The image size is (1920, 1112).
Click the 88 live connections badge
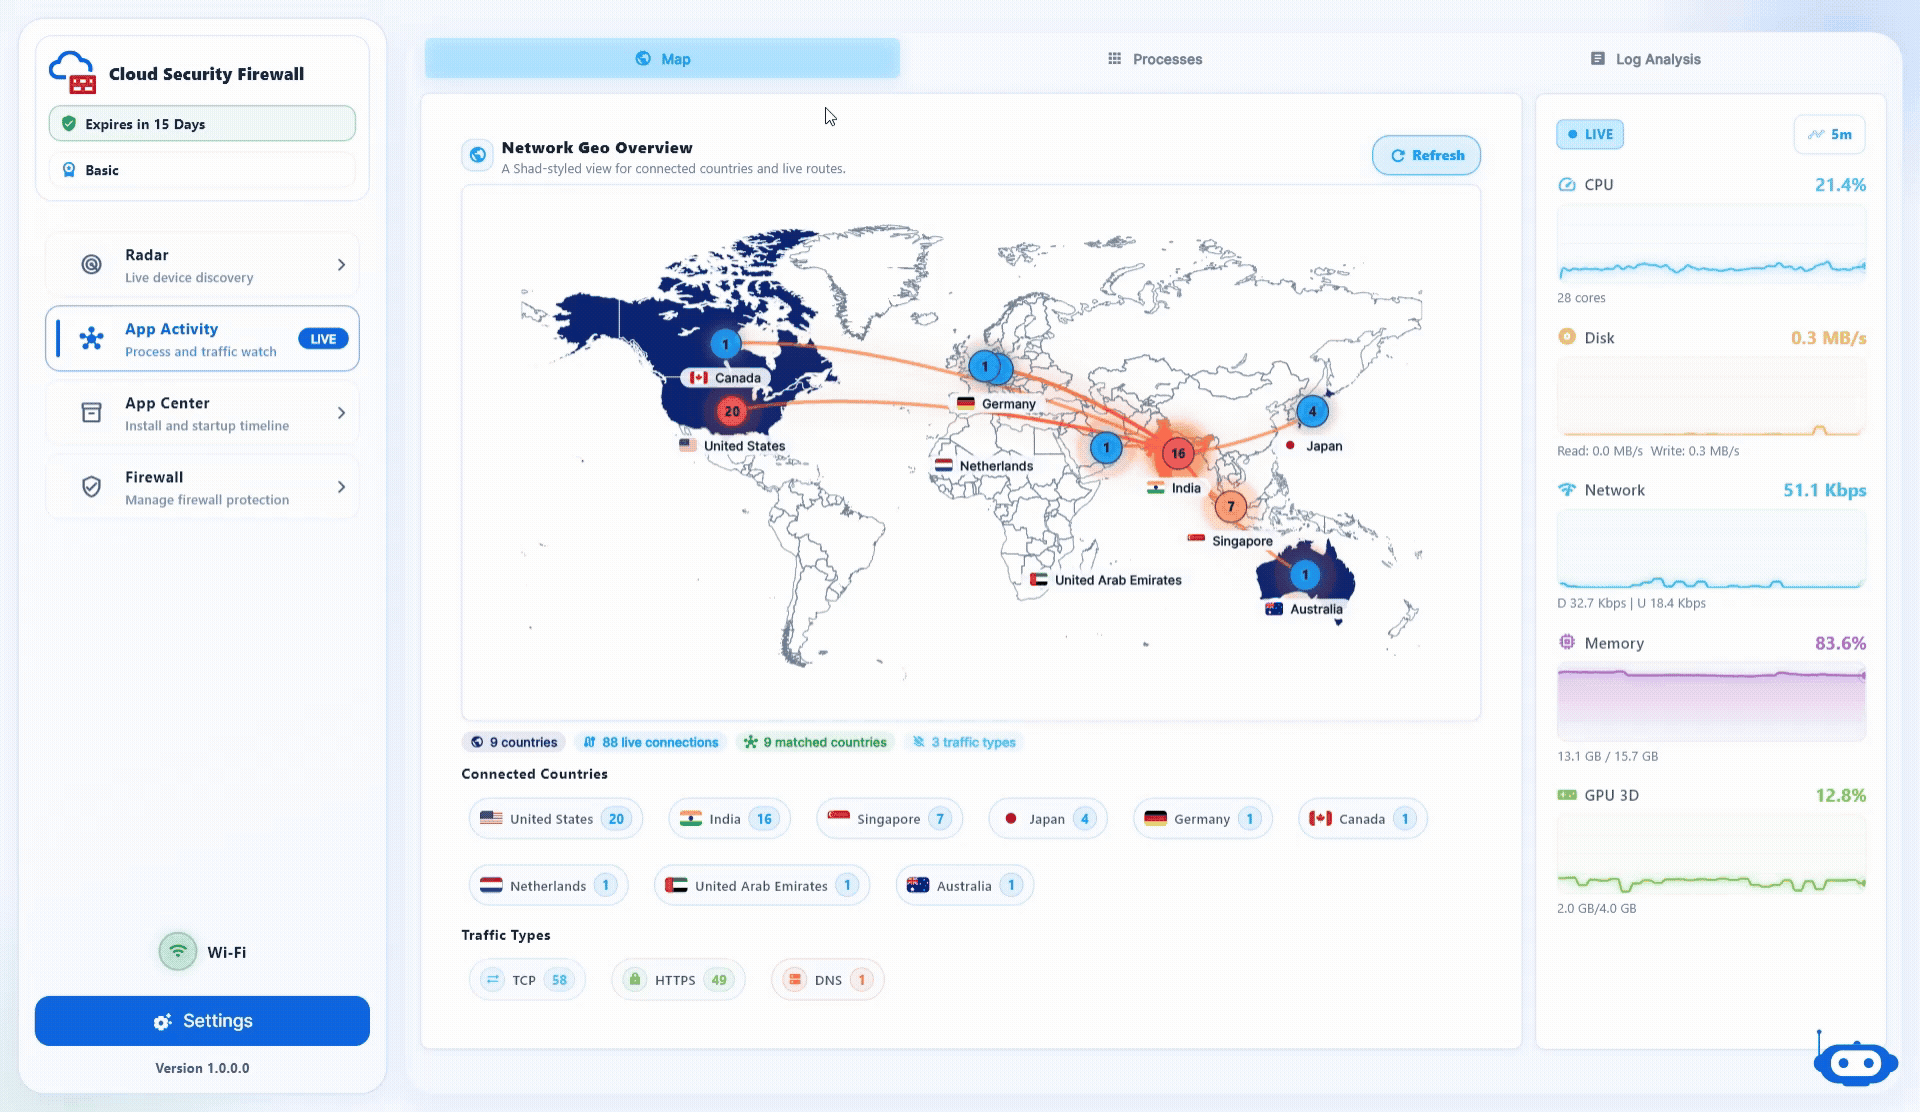651,742
